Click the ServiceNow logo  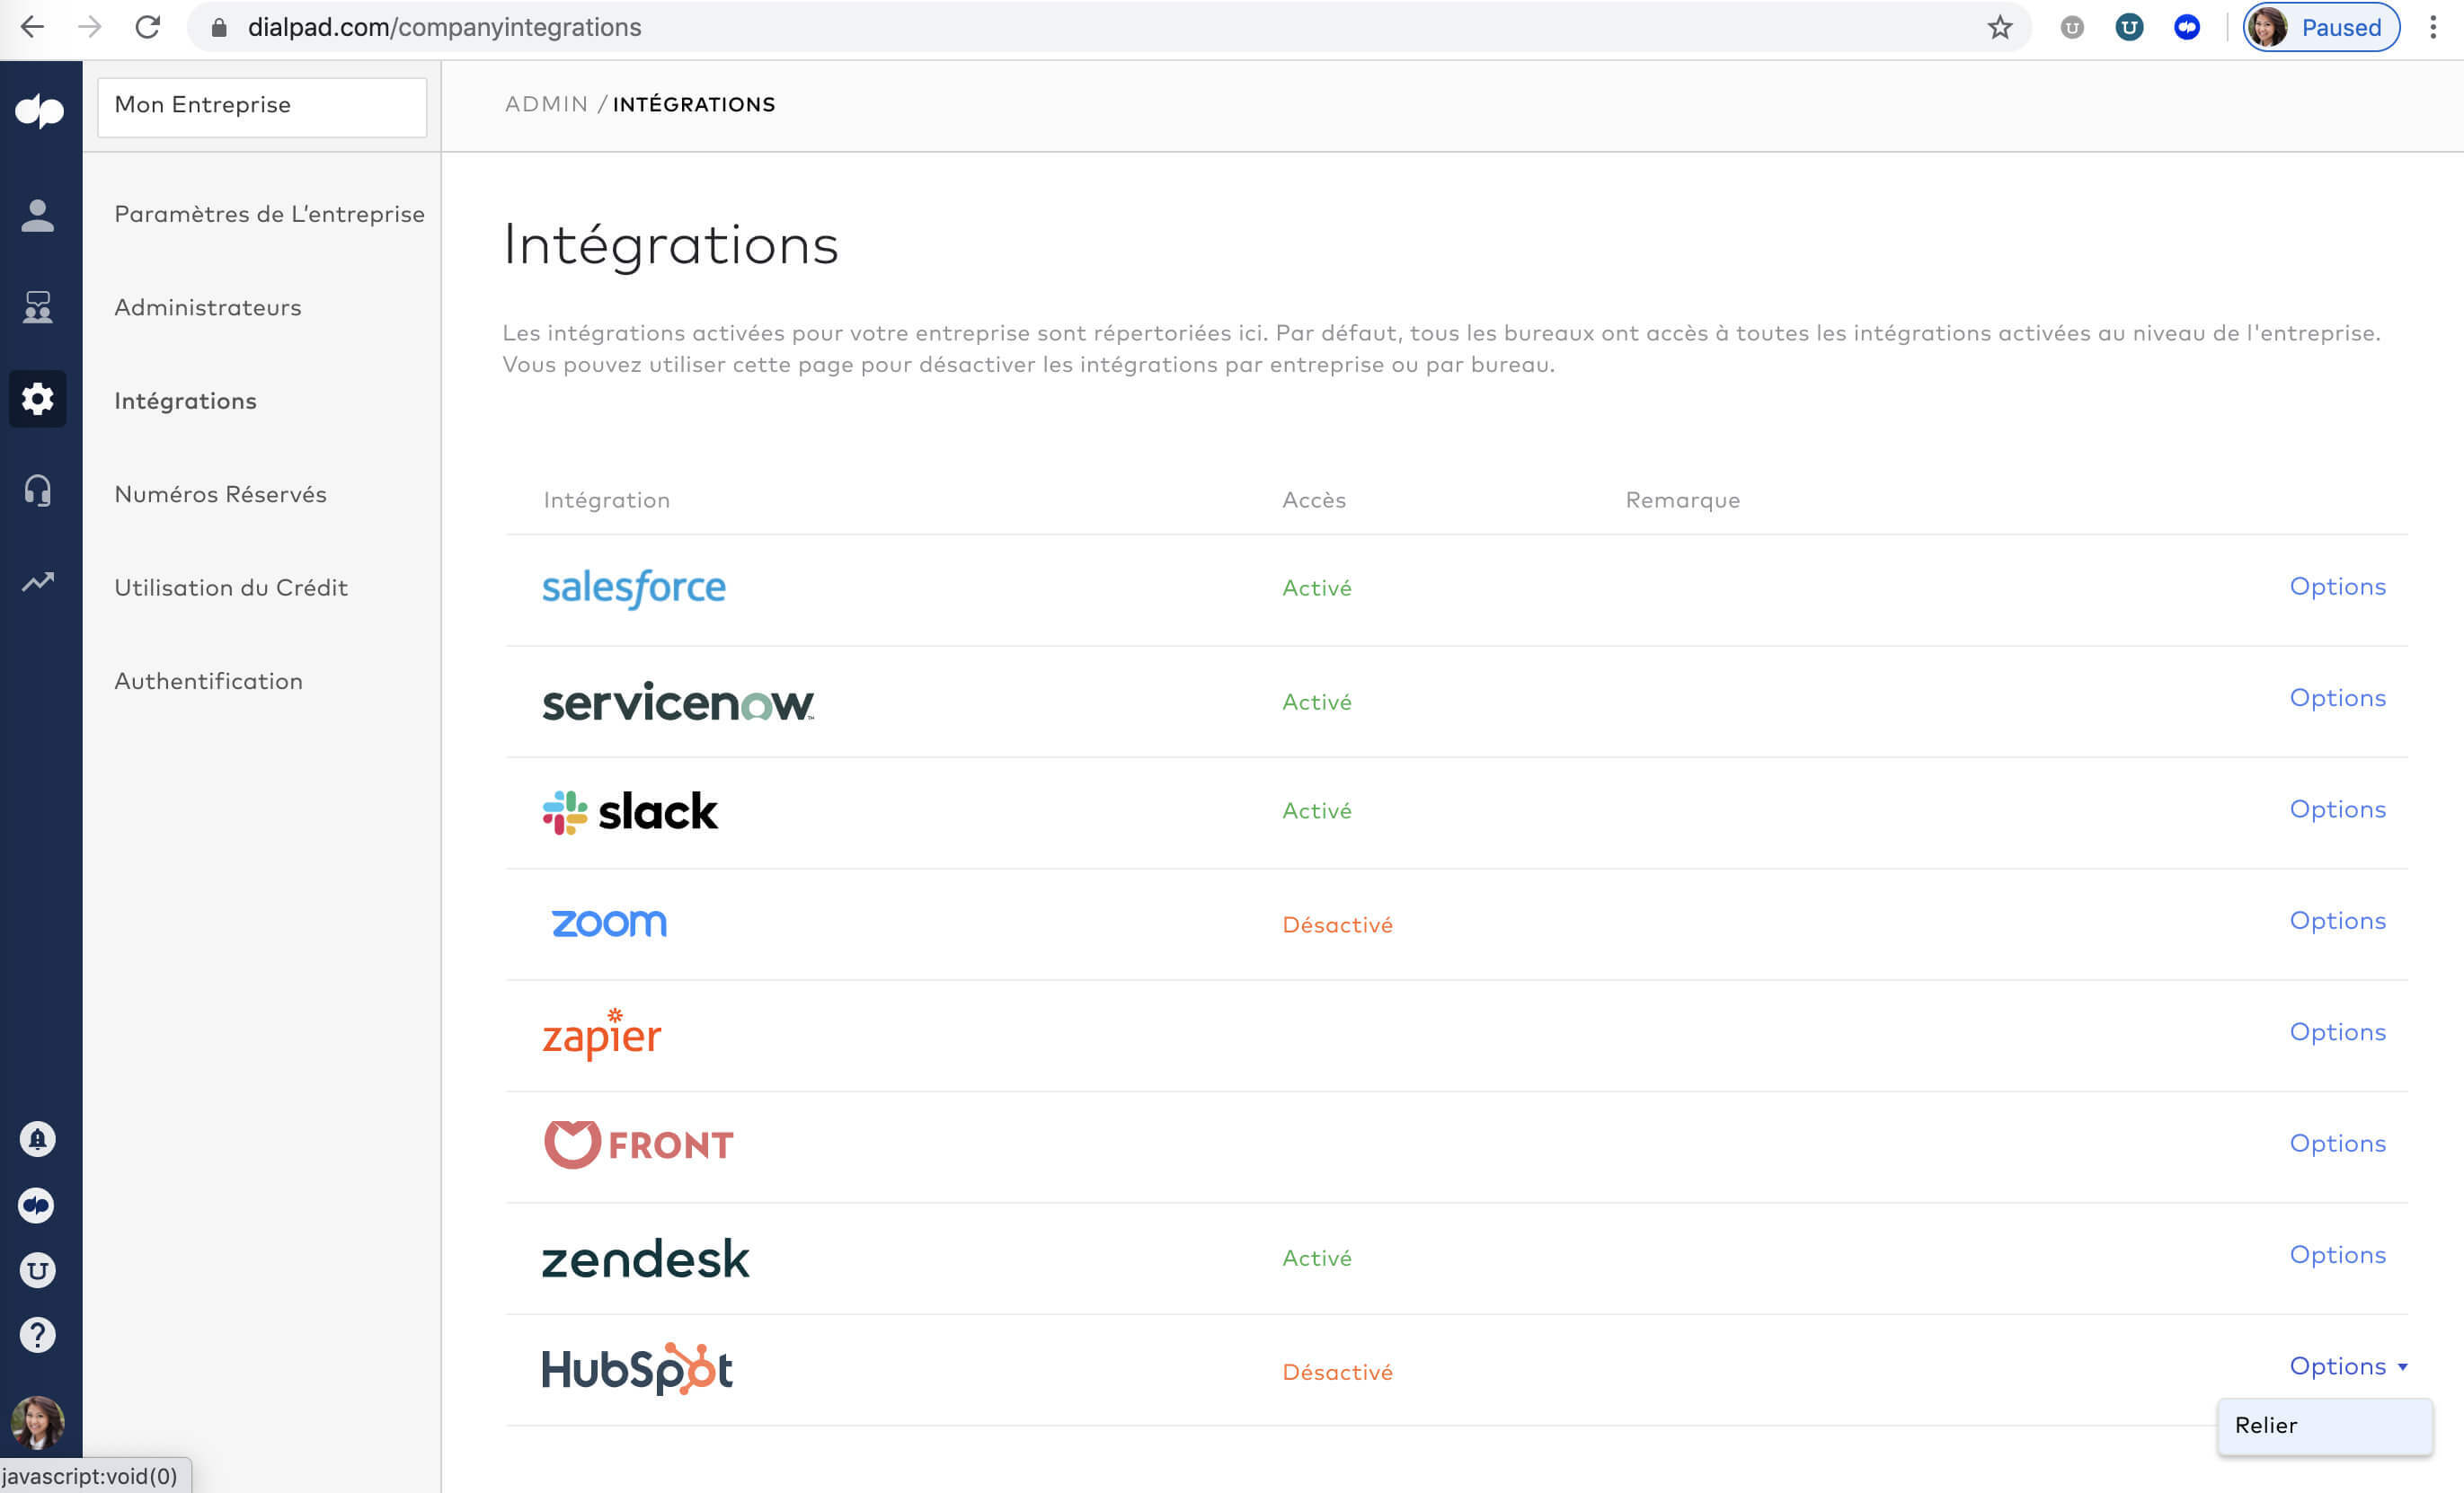coord(678,702)
